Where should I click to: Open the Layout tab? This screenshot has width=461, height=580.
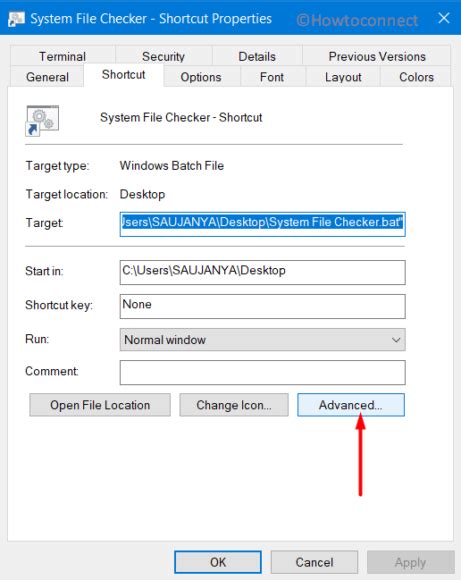click(x=343, y=77)
